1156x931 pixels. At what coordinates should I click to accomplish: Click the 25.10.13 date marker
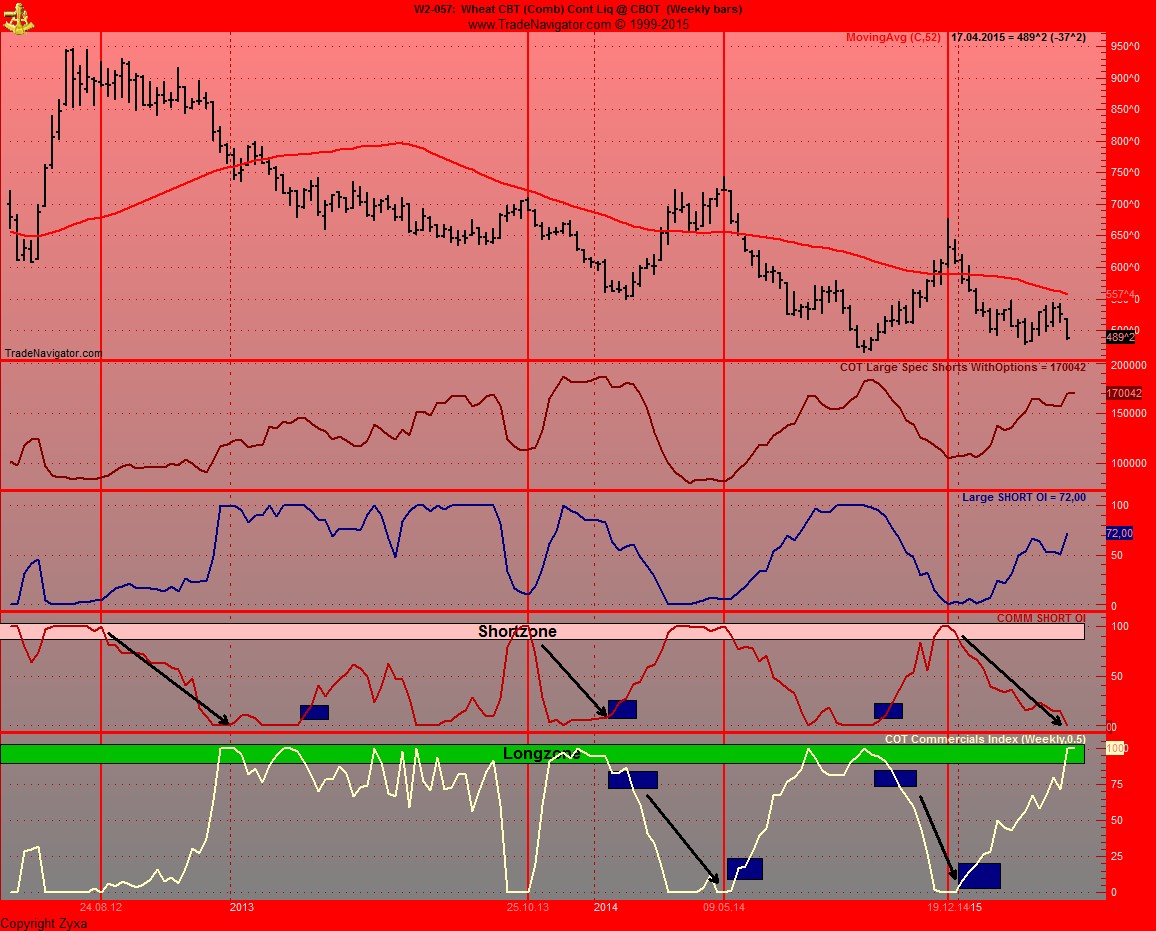tap(527, 907)
